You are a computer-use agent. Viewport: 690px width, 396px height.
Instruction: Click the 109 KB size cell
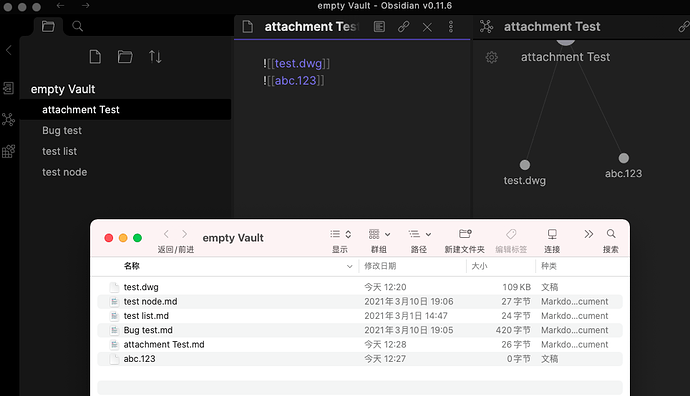517,287
